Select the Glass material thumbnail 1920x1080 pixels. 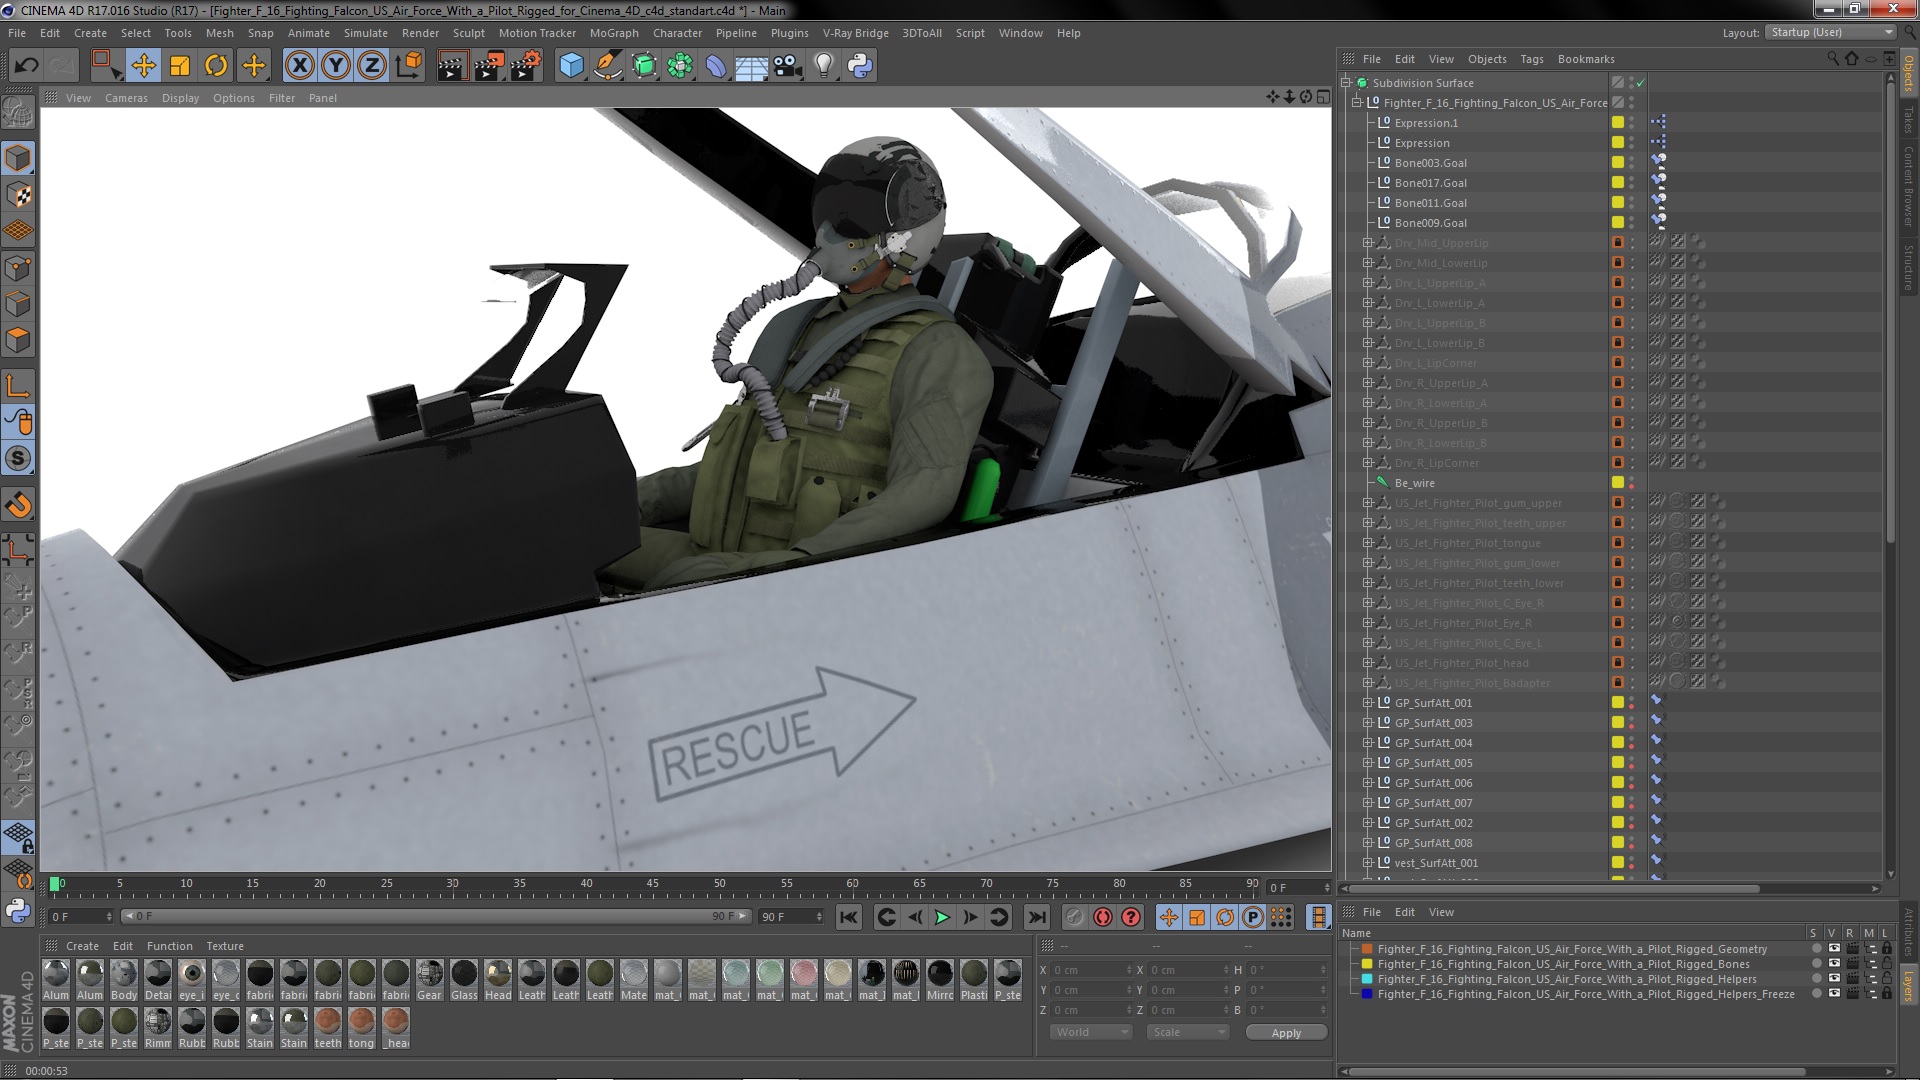464,980
